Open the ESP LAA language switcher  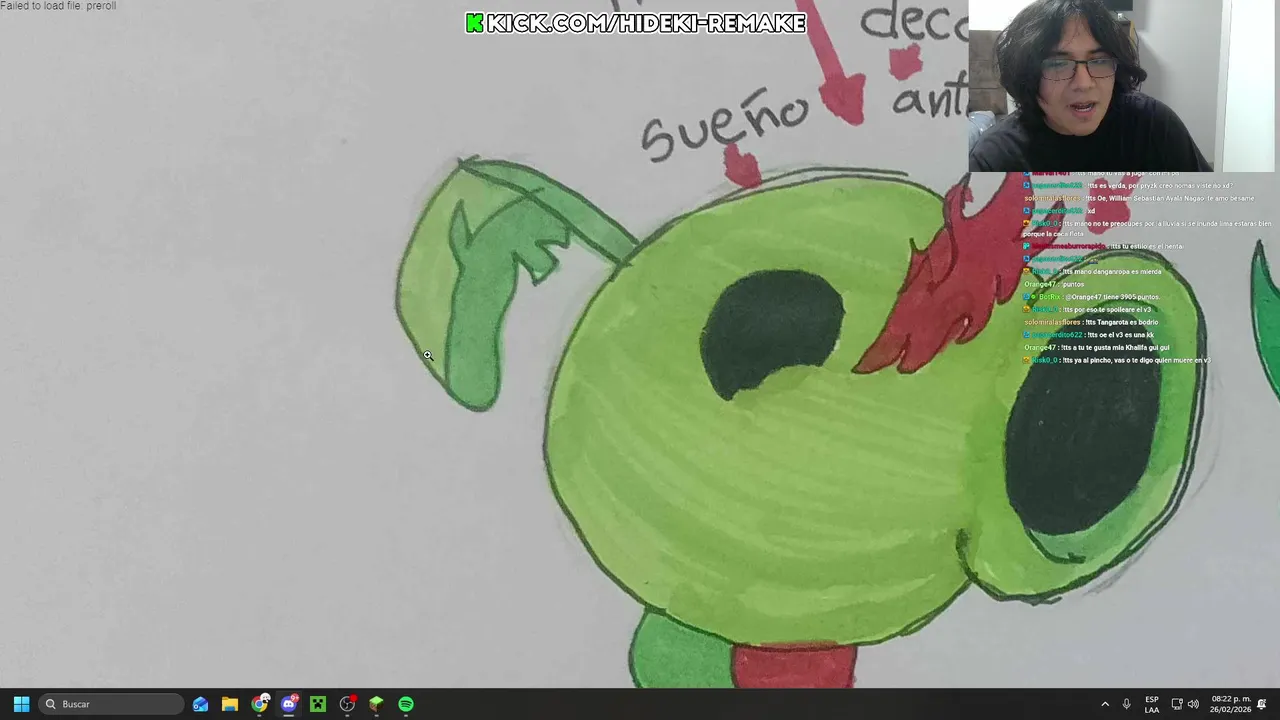(1152, 704)
